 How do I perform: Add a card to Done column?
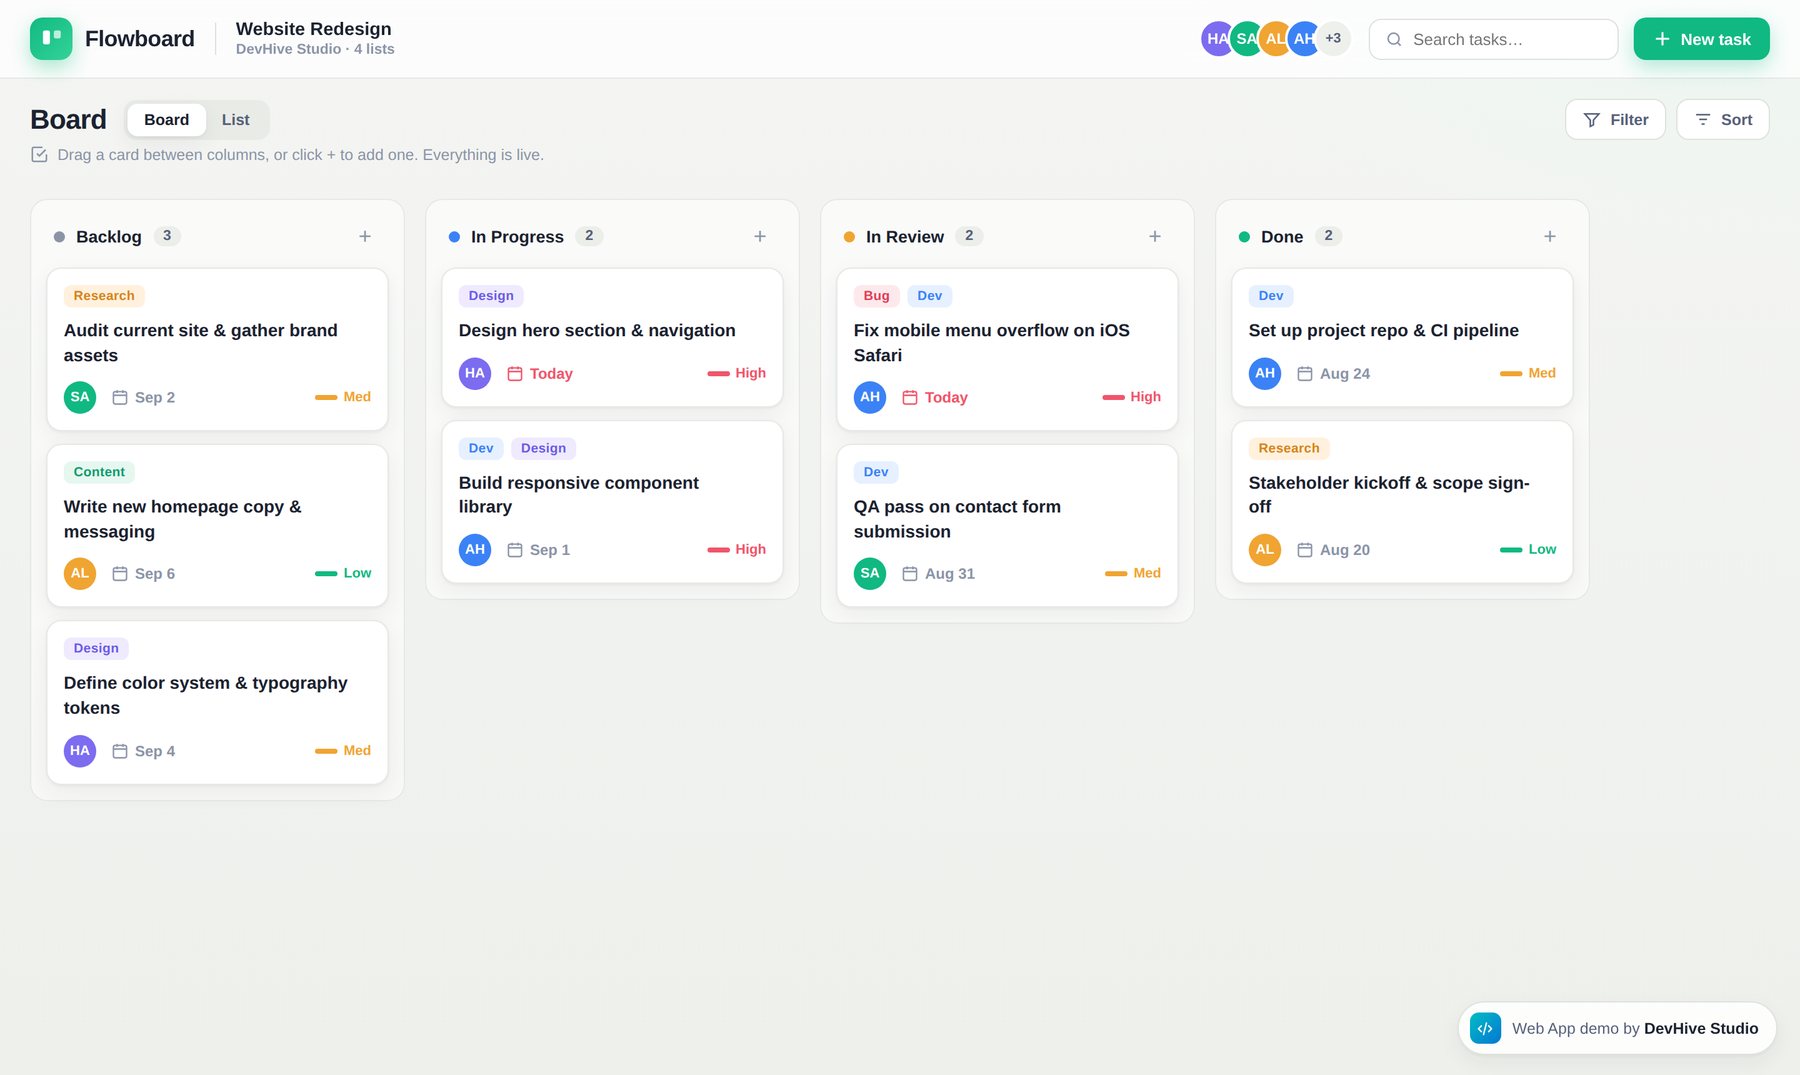[1550, 236]
